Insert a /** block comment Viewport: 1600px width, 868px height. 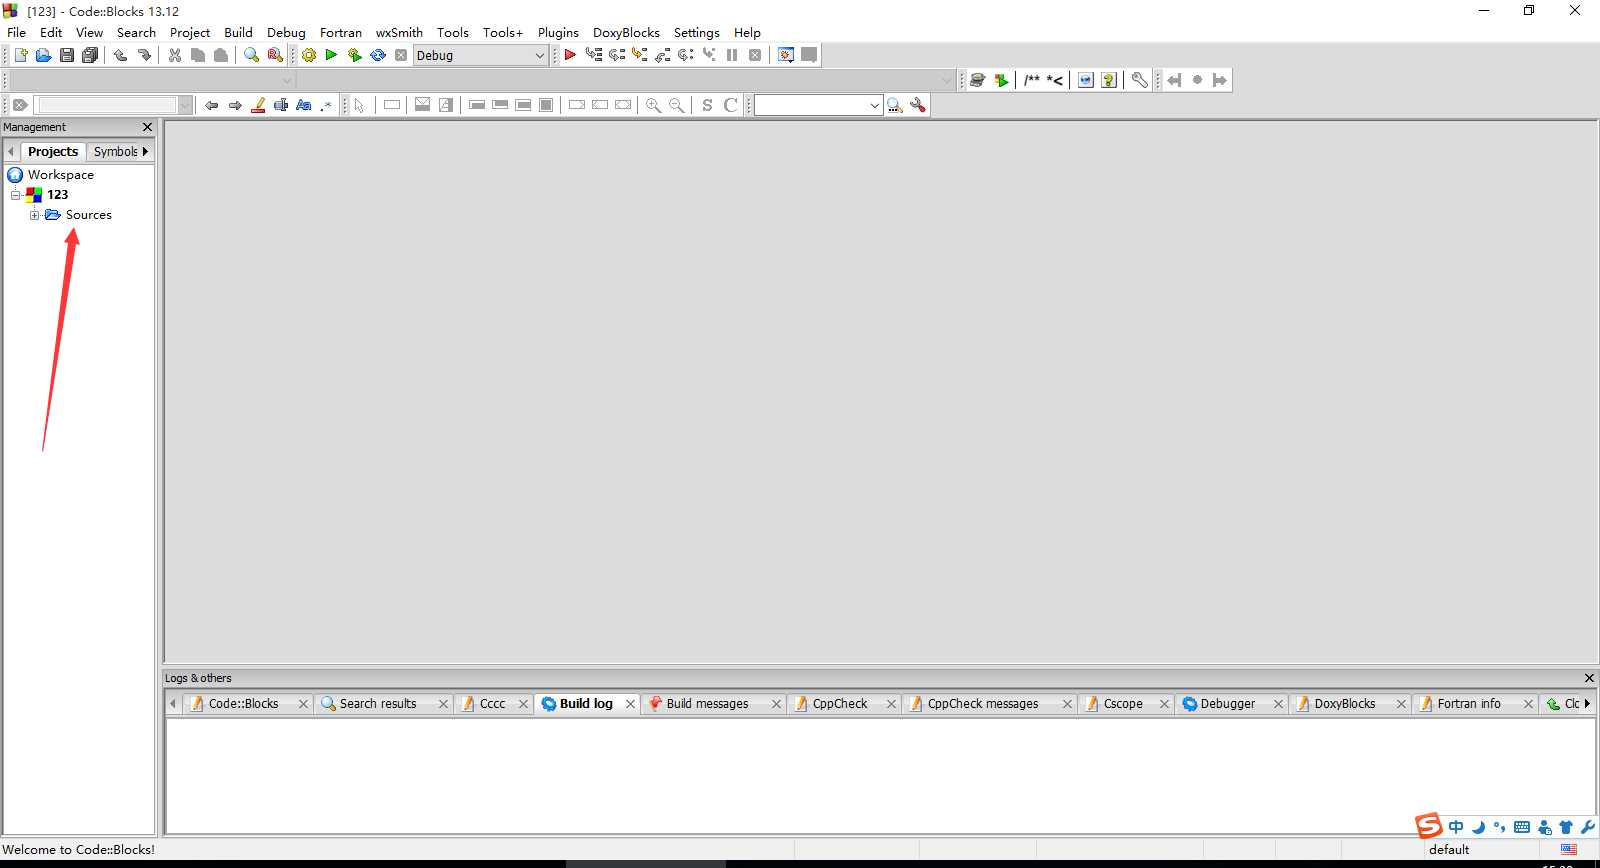pyautogui.click(x=1032, y=80)
